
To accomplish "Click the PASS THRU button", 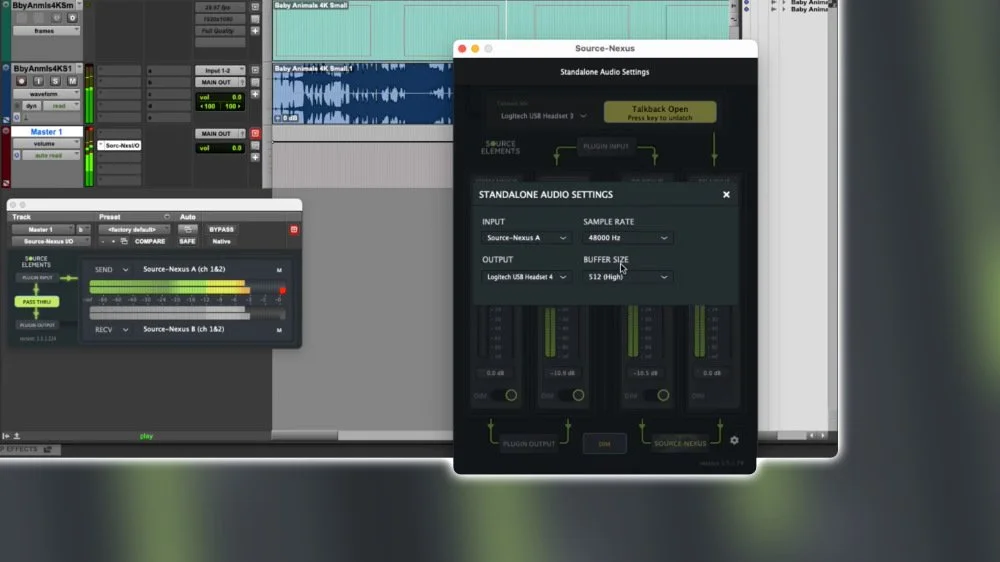I will [37, 302].
